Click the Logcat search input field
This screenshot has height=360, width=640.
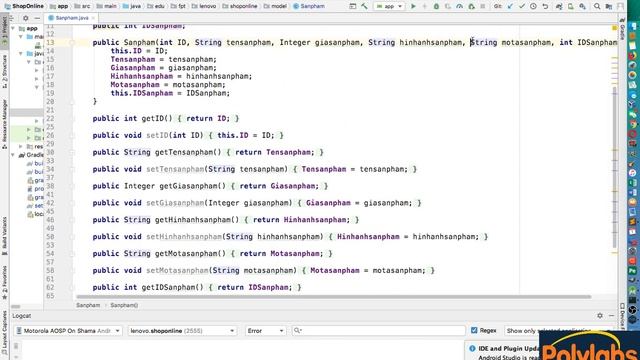pyautogui.click(x=378, y=331)
